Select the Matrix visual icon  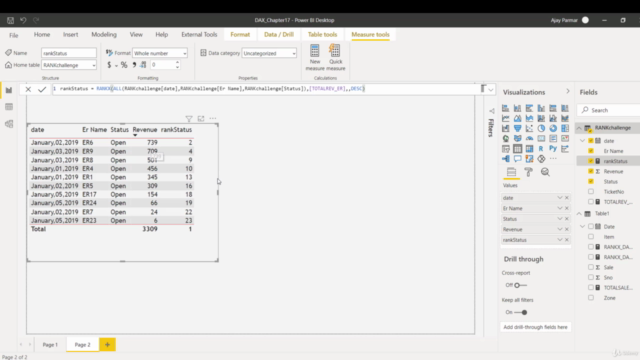point(529,149)
